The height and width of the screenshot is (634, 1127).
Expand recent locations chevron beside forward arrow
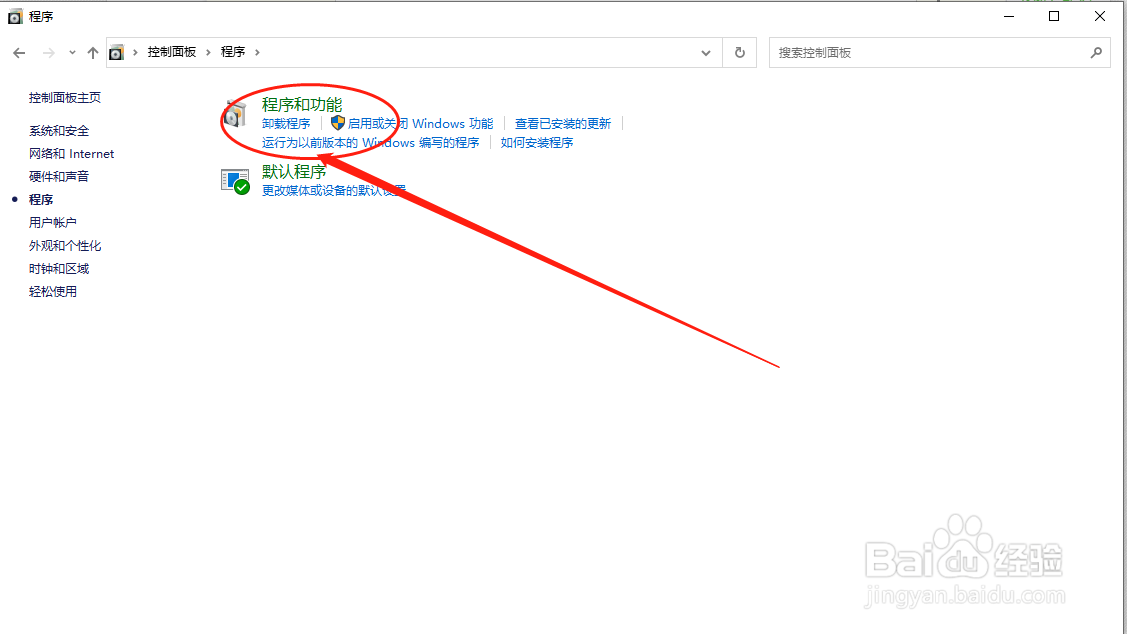tap(70, 52)
